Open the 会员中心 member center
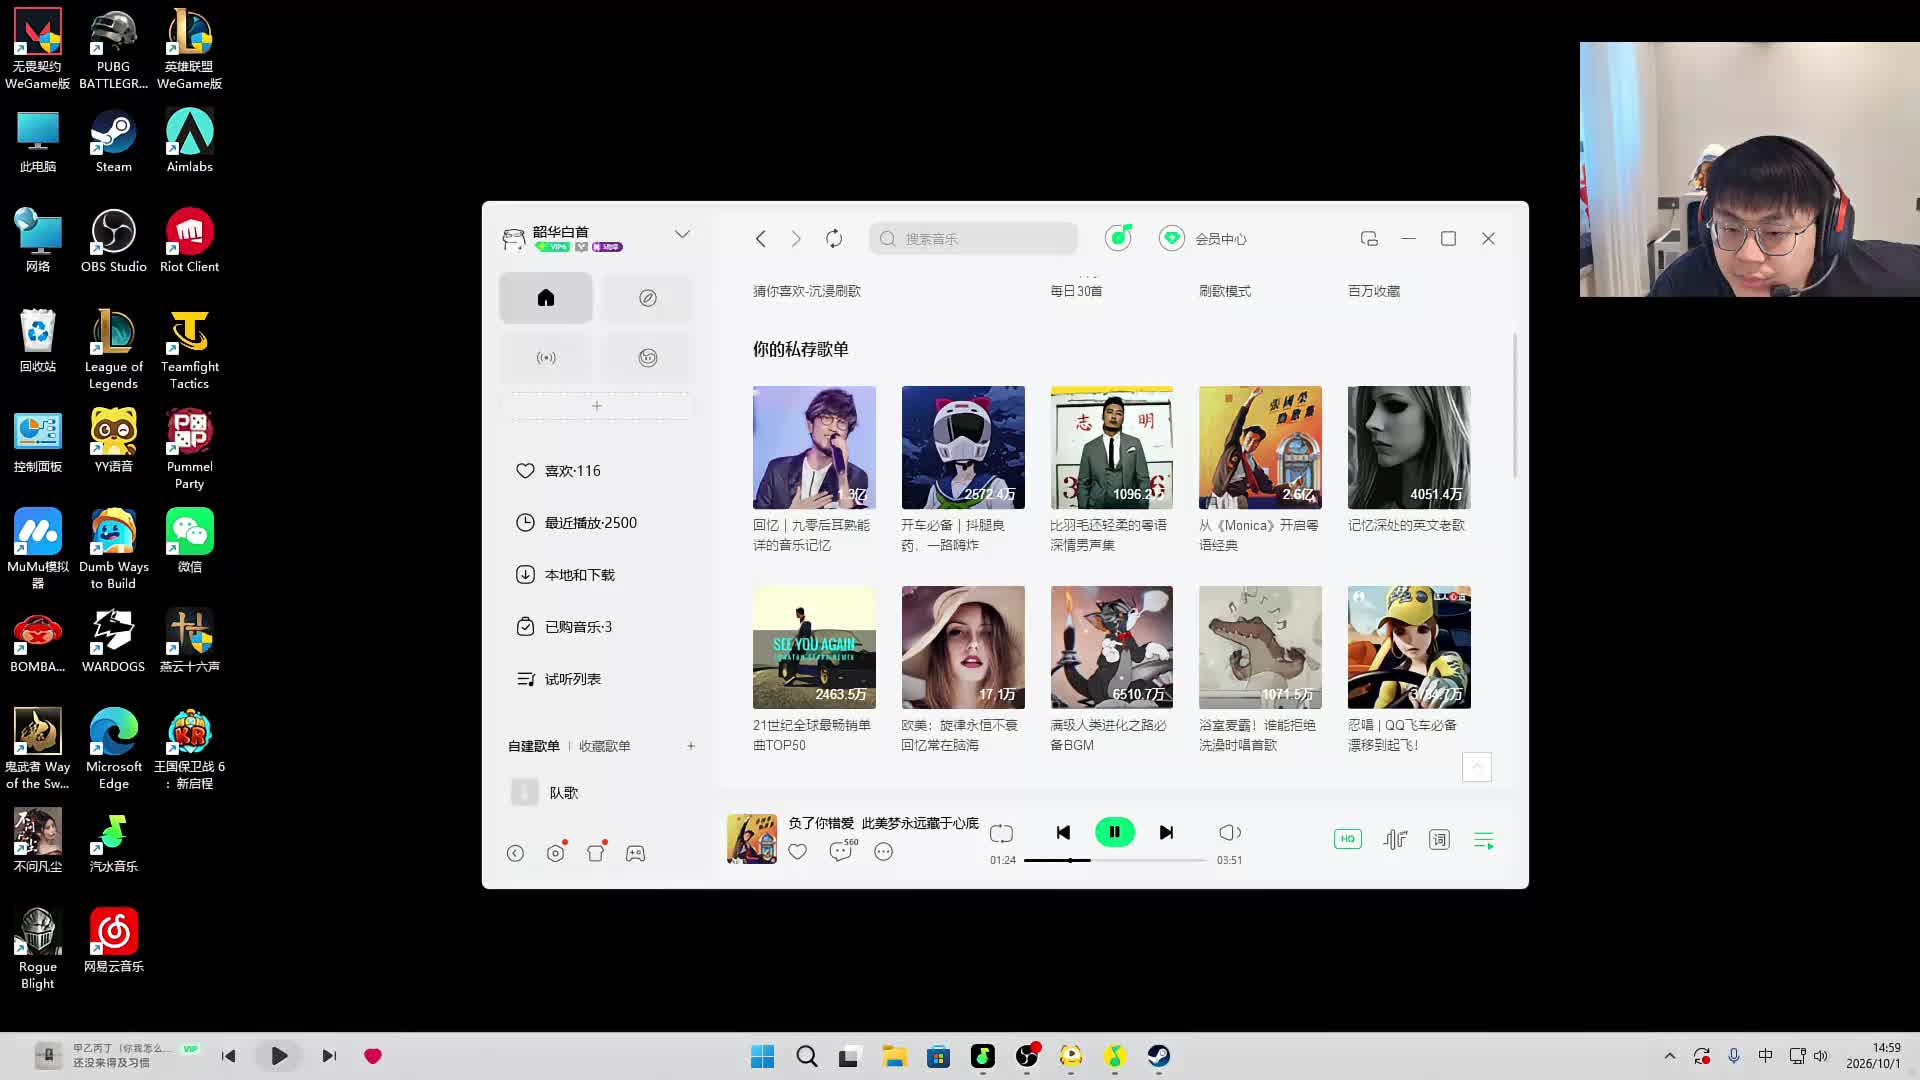 click(x=1203, y=239)
